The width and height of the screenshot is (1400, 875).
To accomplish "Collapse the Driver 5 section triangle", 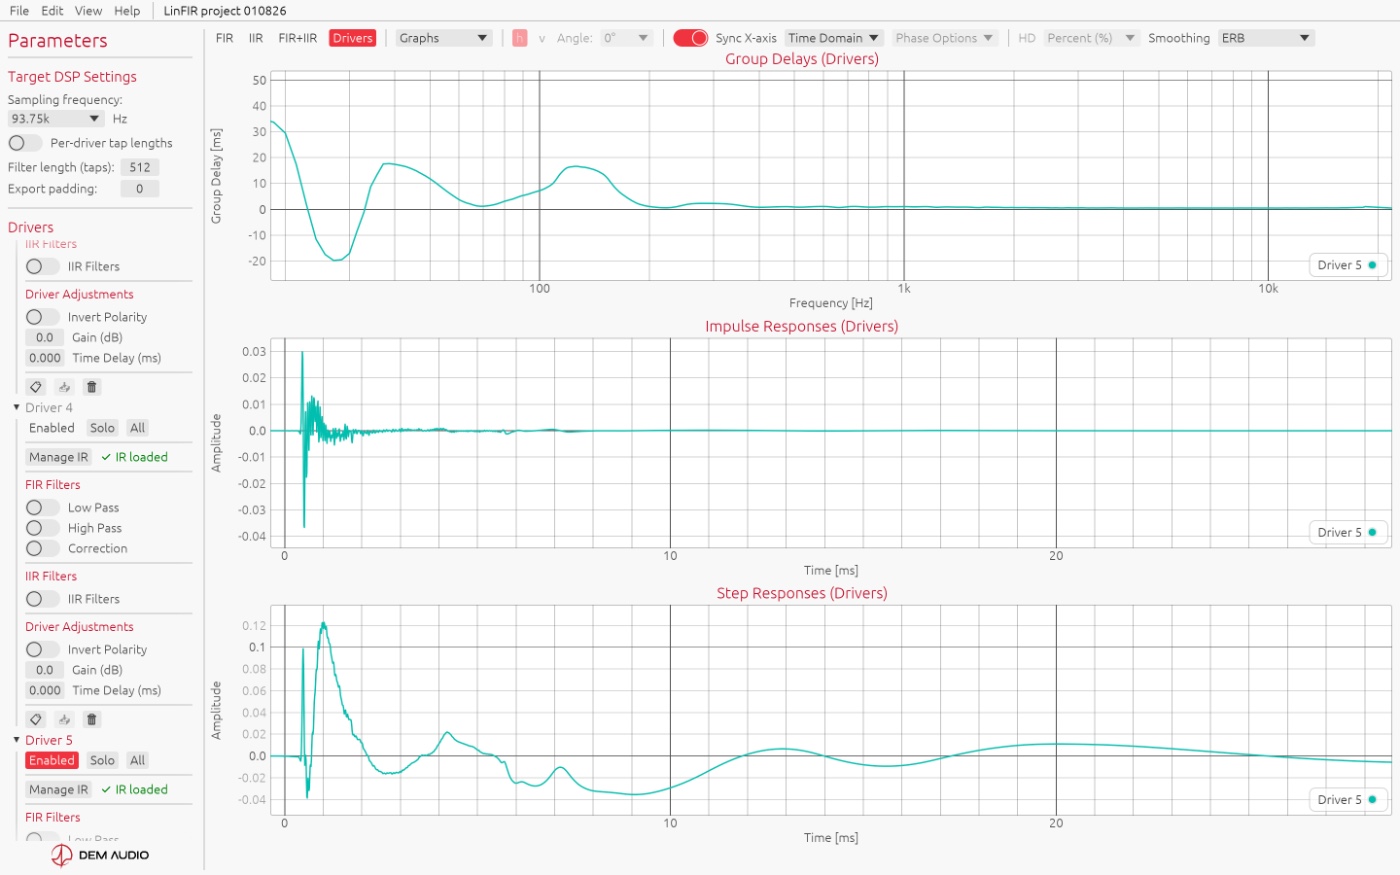I will tap(16, 740).
